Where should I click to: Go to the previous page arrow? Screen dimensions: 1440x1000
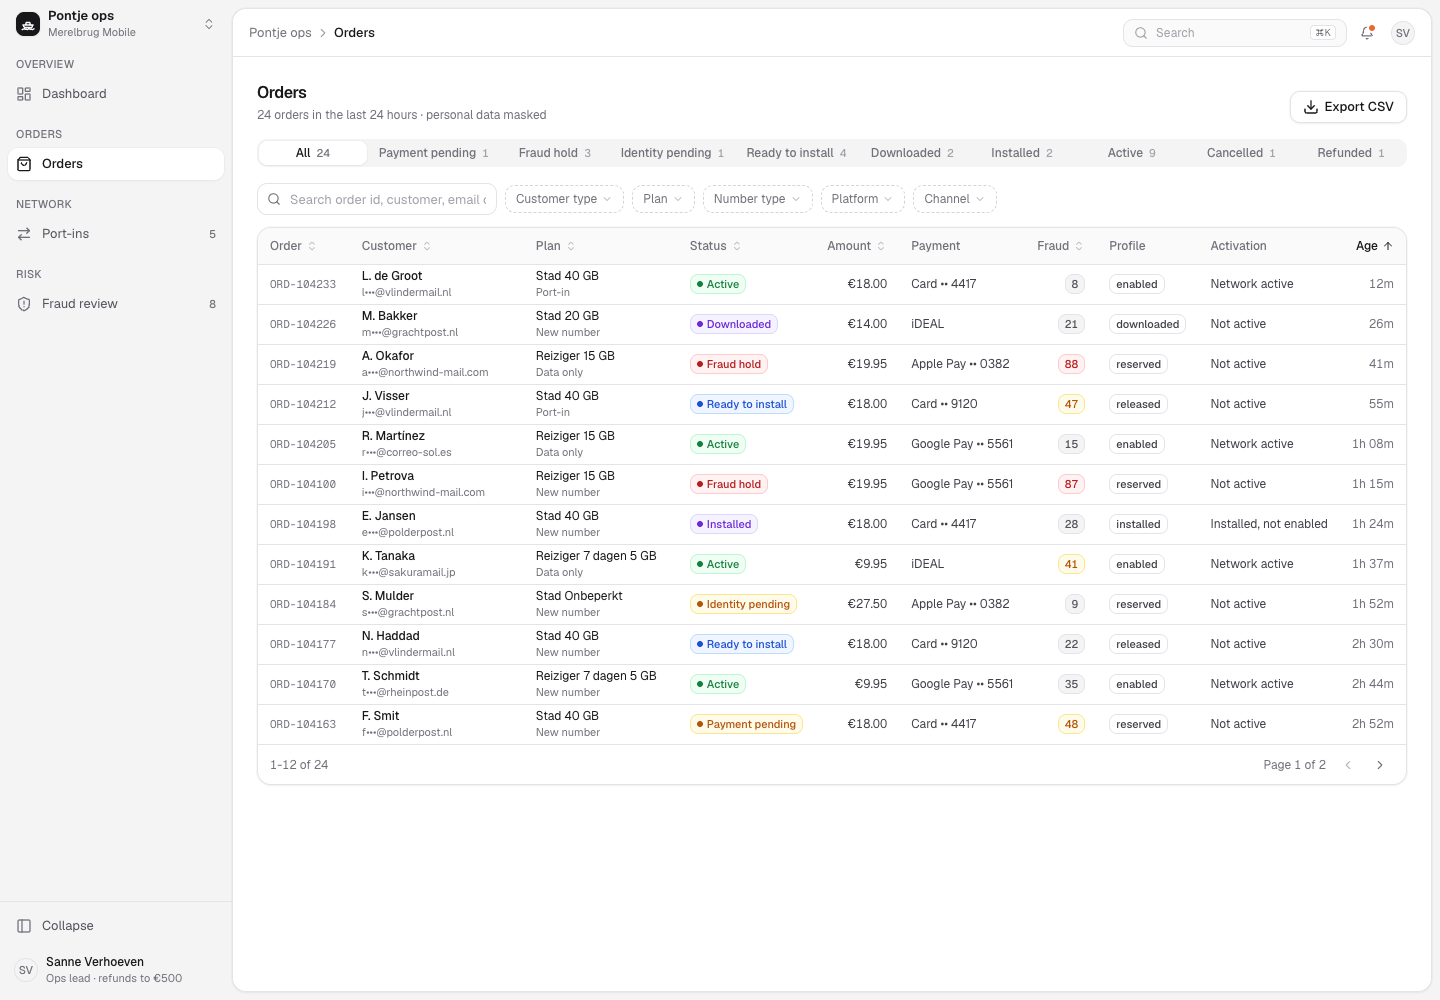tap(1348, 765)
